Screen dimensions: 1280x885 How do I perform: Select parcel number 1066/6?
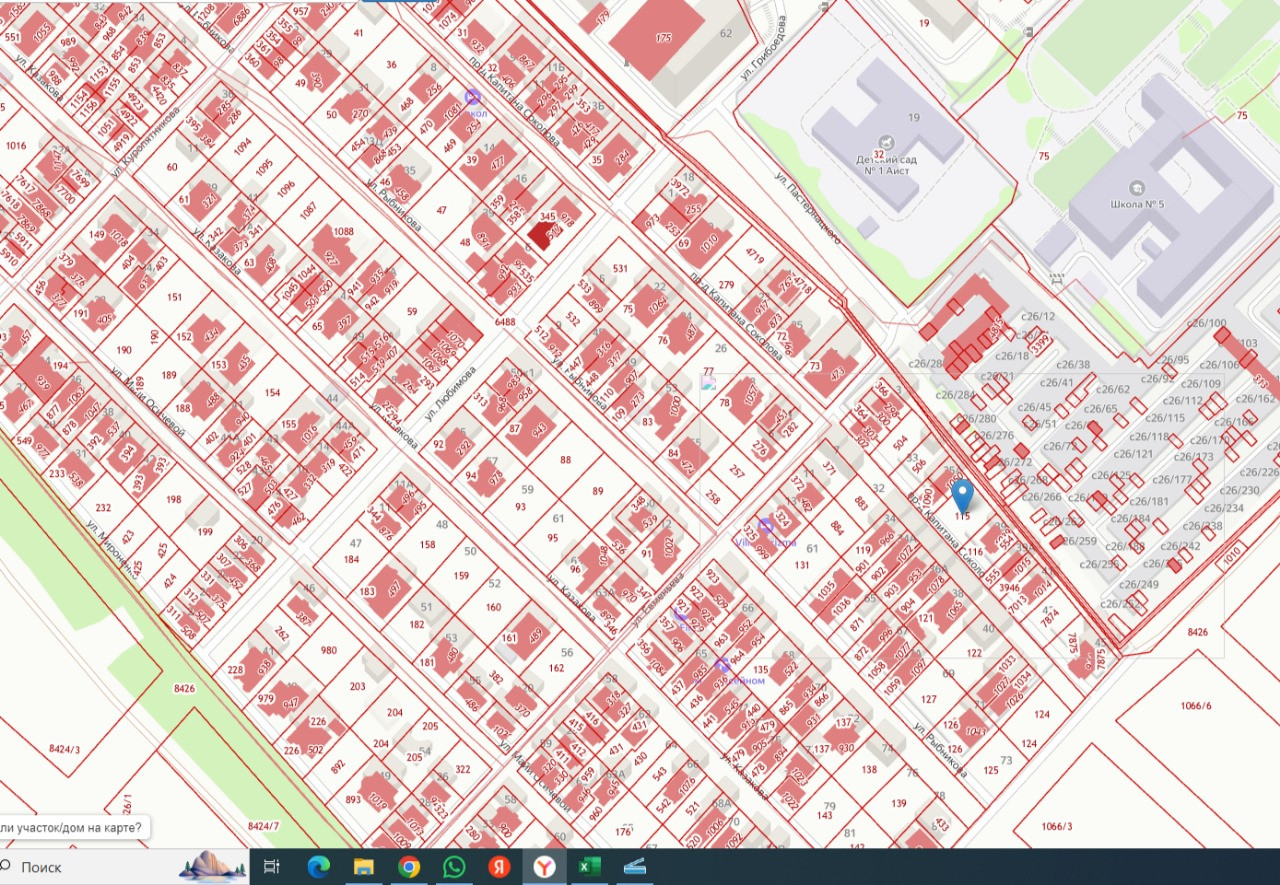[1195, 706]
